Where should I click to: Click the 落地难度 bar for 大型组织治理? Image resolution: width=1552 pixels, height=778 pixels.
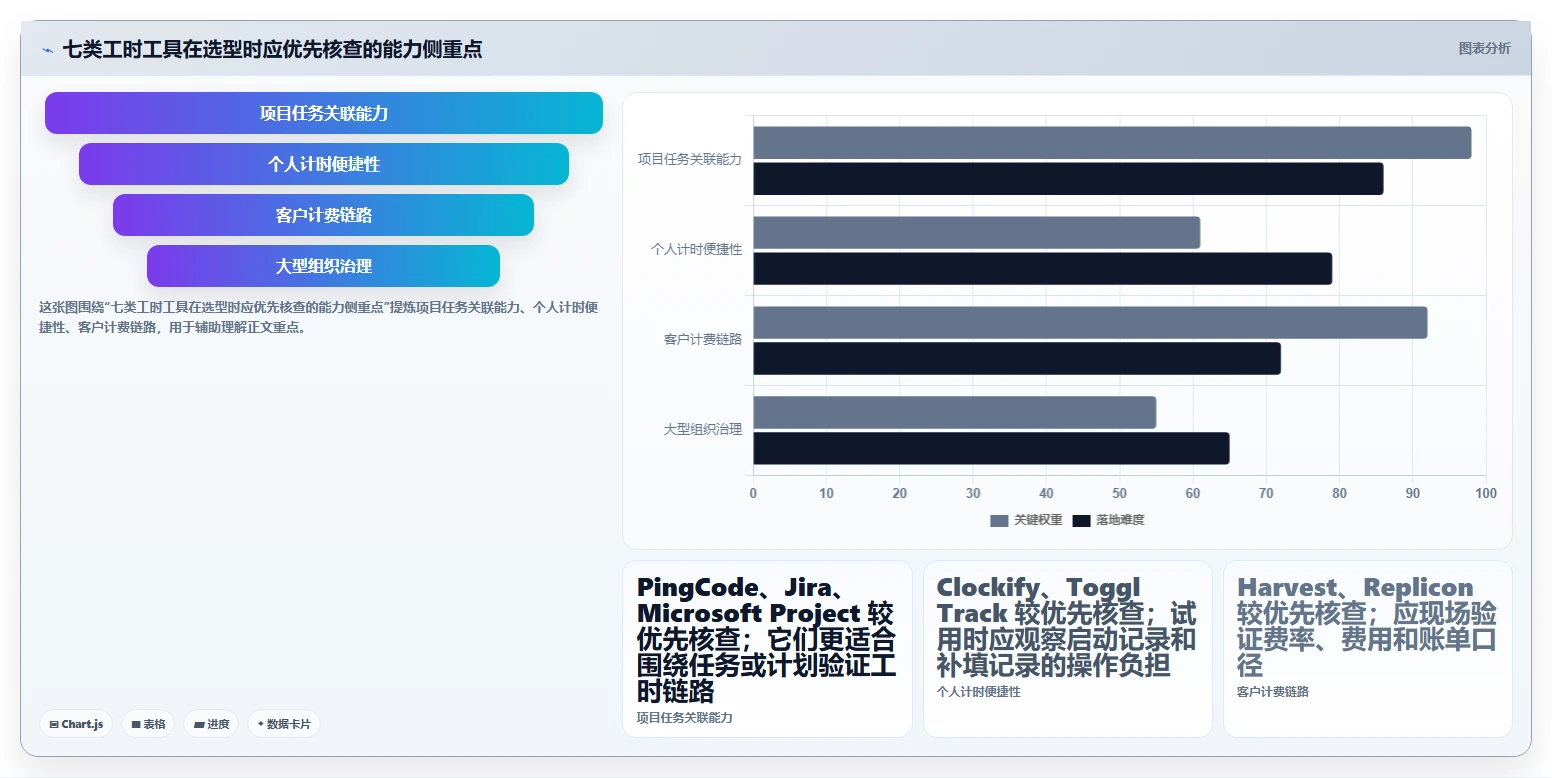coord(991,449)
